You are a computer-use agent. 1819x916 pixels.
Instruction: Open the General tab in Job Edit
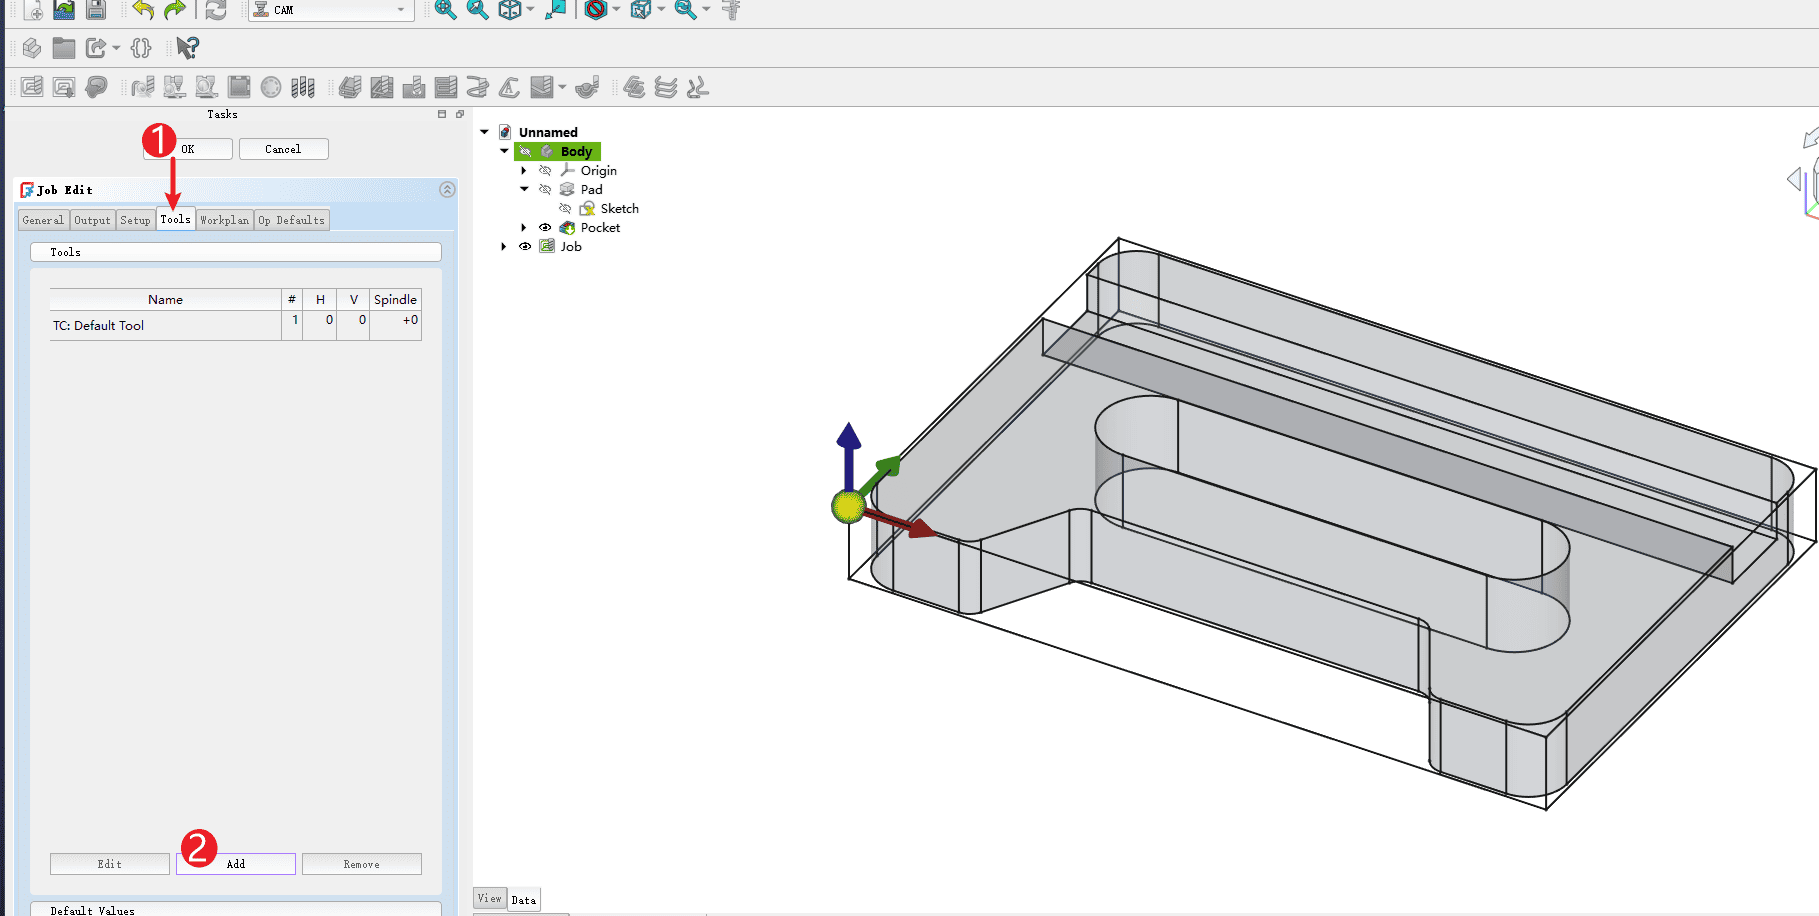(x=43, y=220)
